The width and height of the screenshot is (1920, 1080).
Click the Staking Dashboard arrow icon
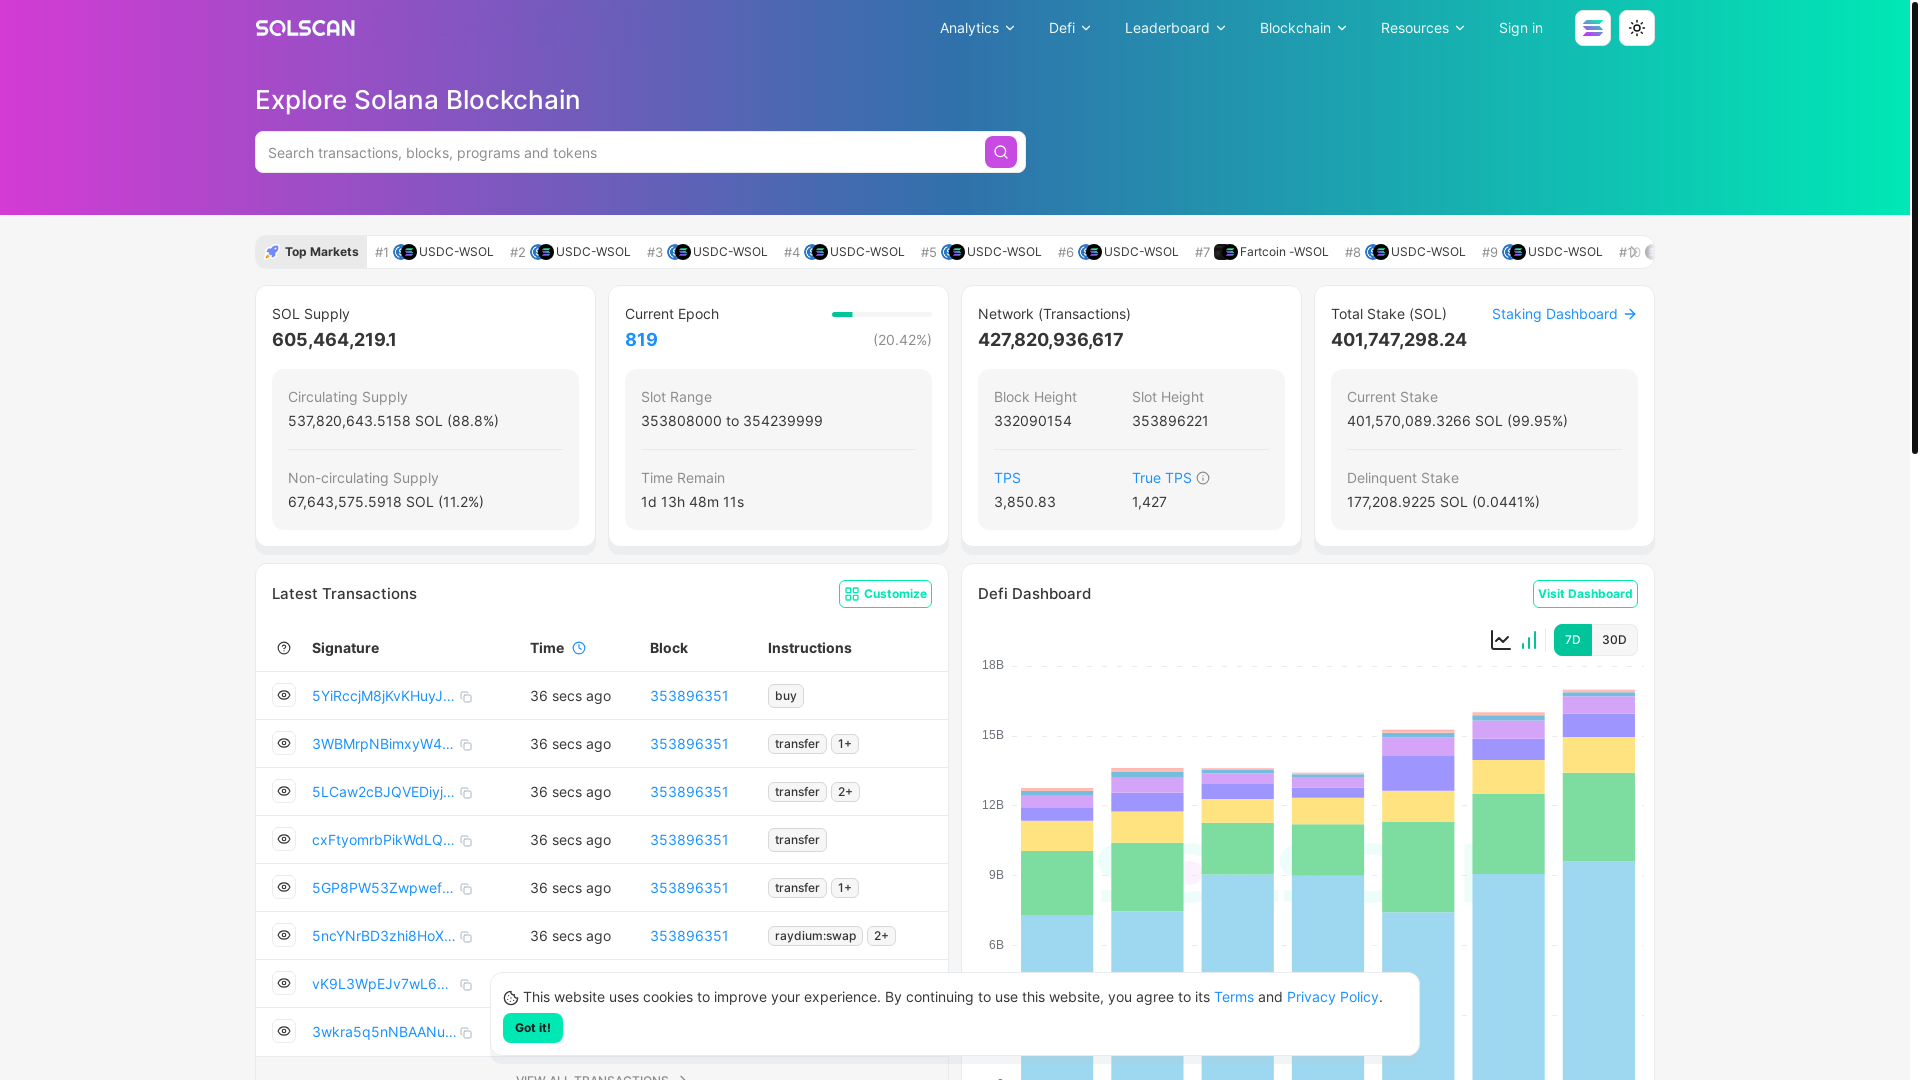(1630, 314)
